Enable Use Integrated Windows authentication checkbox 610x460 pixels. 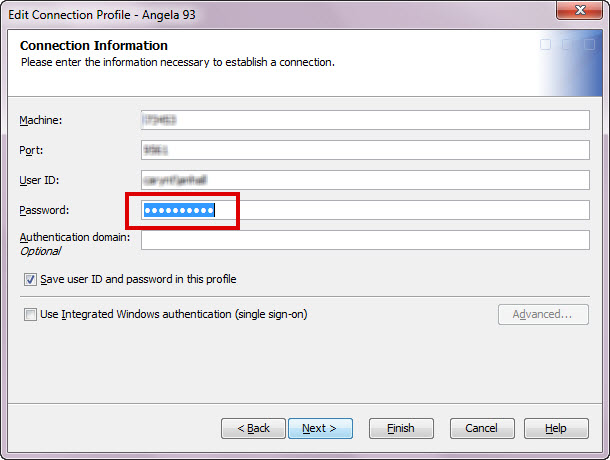coord(30,314)
